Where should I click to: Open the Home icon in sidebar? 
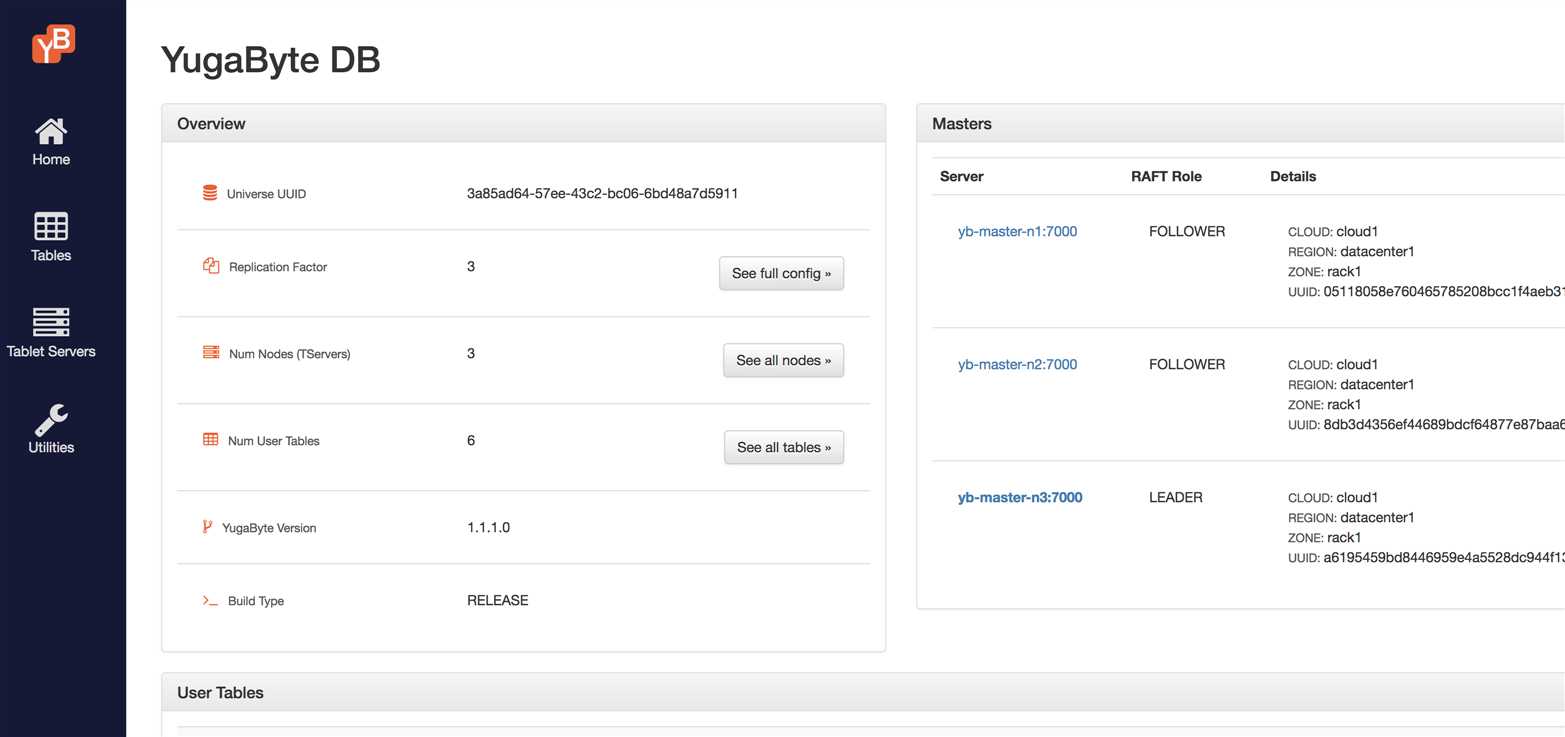click(x=51, y=131)
